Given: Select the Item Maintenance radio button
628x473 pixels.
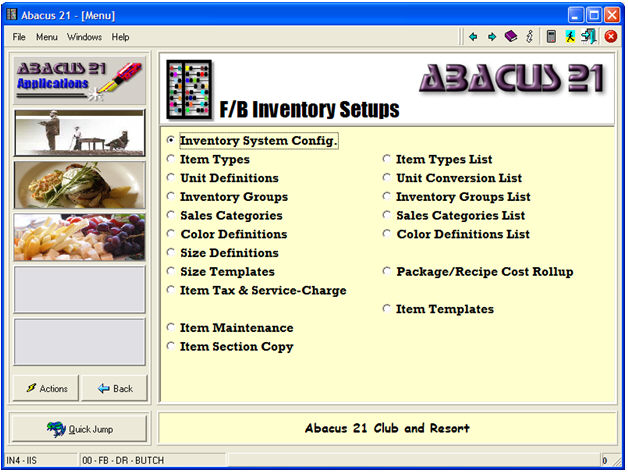Looking at the screenshot, I should tap(171, 328).
